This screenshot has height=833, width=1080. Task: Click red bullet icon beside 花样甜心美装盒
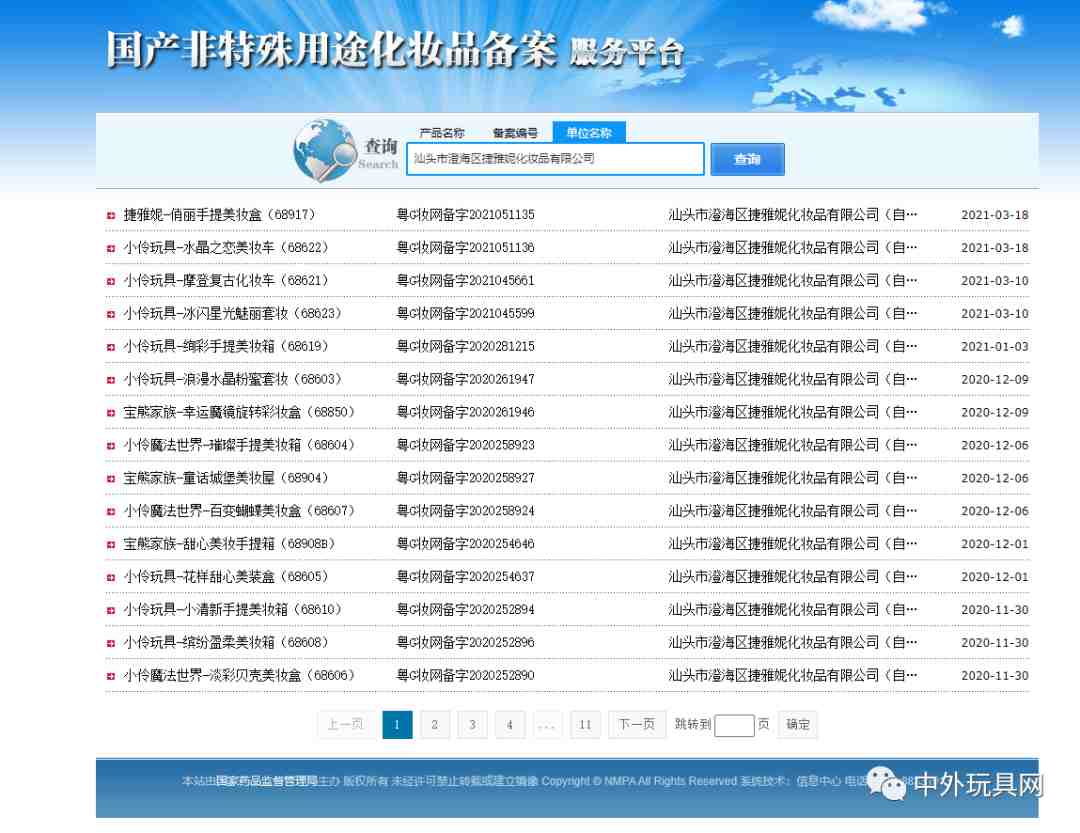pyautogui.click(x=111, y=577)
